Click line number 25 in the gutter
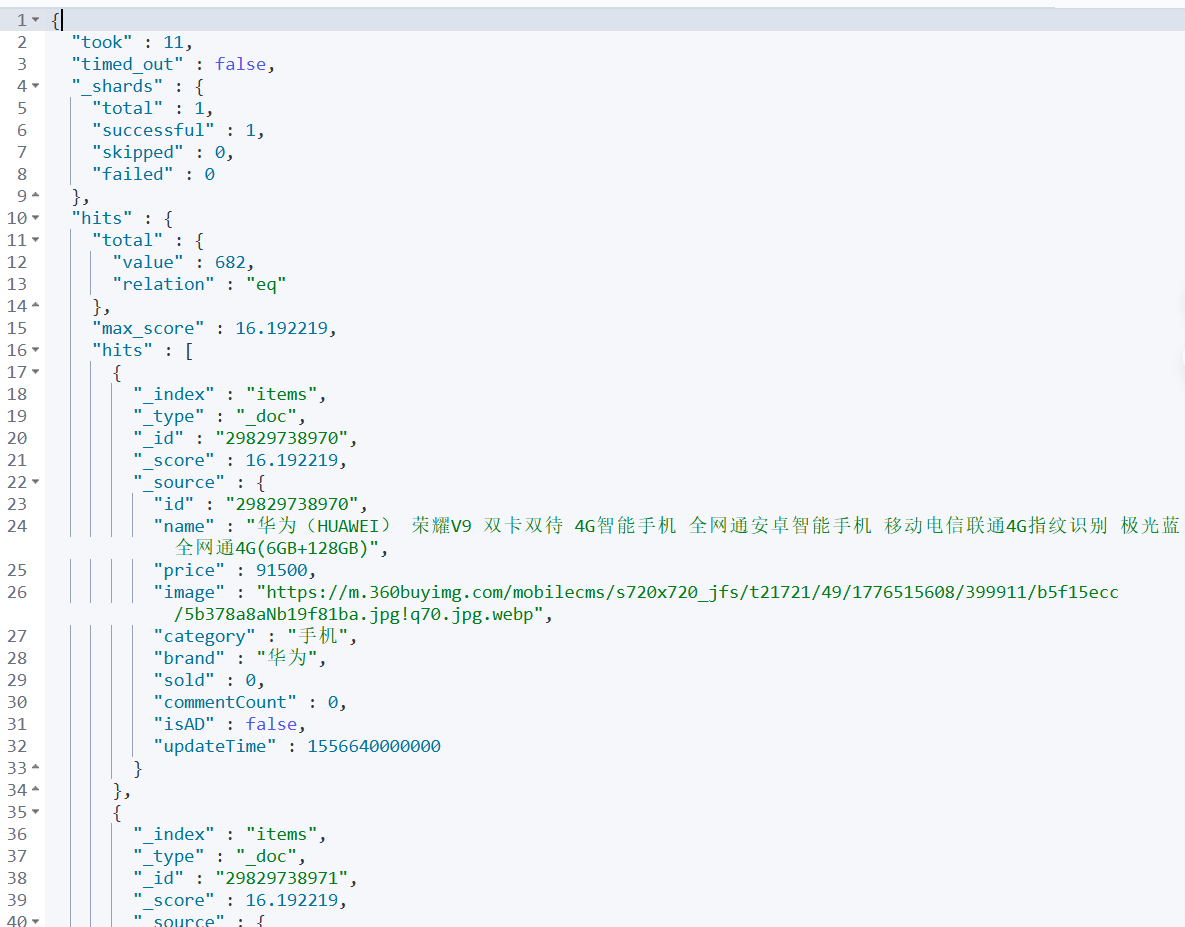 click(17, 570)
